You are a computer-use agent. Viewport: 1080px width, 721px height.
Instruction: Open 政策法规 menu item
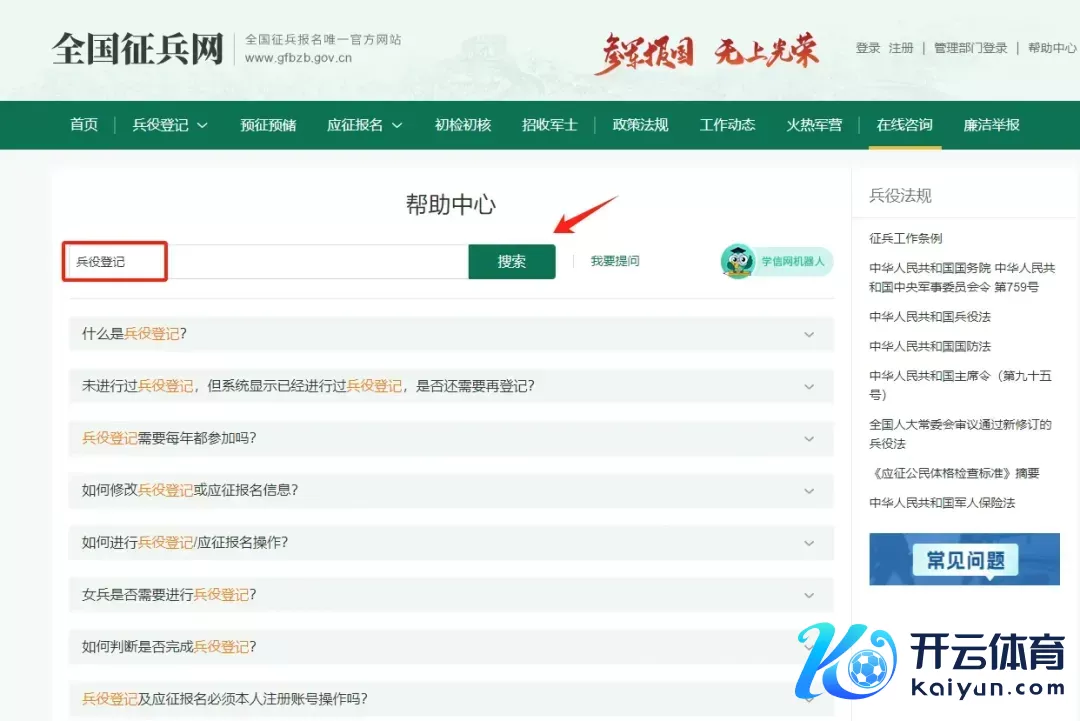[x=640, y=125]
